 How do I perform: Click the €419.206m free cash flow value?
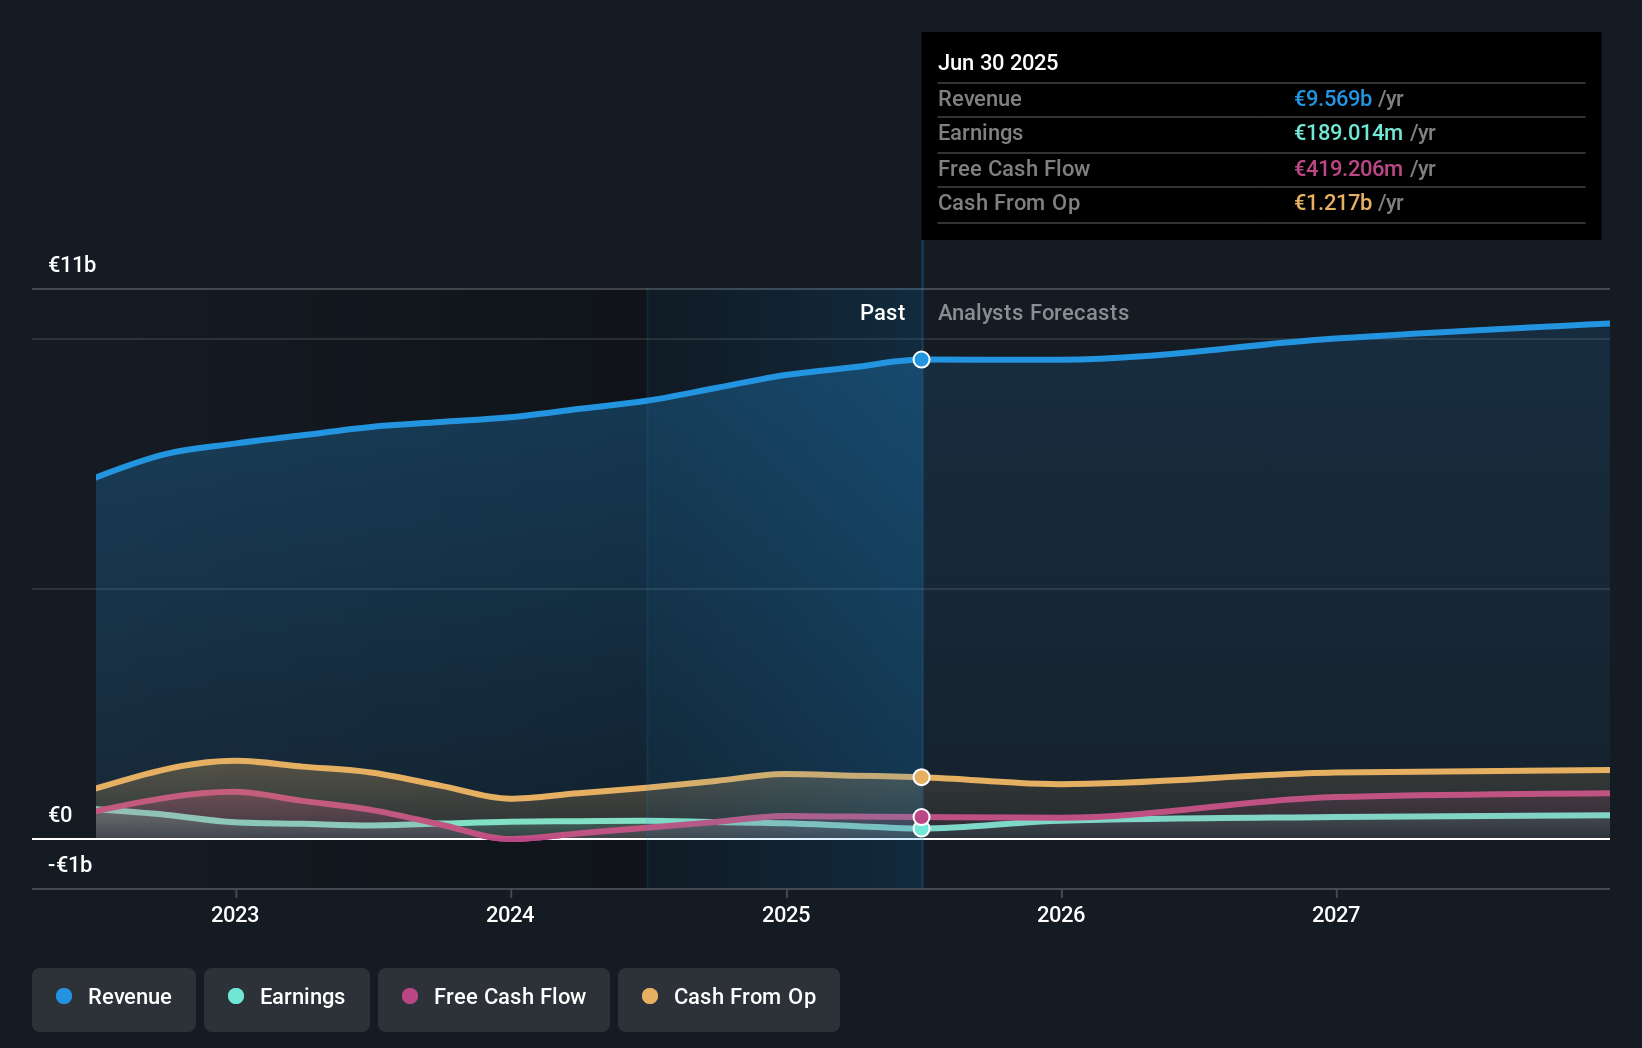[x=1348, y=168]
